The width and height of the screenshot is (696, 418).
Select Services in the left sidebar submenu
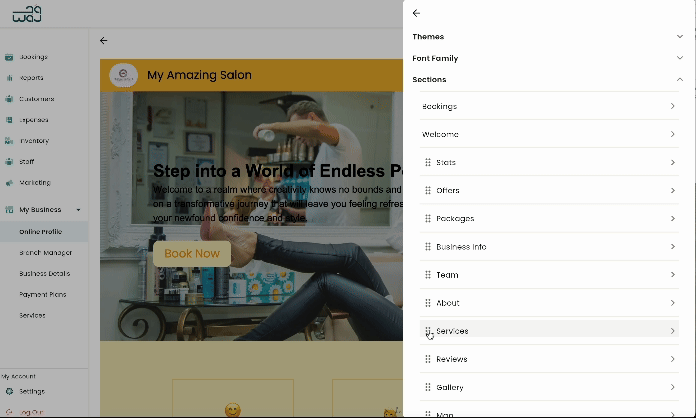point(32,315)
